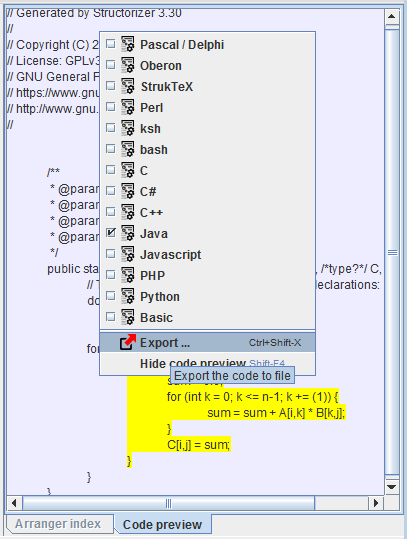Viewport: 407px width, 539px height.
Task: Tick the C++ checkbox
Action: tap(111, 212)
